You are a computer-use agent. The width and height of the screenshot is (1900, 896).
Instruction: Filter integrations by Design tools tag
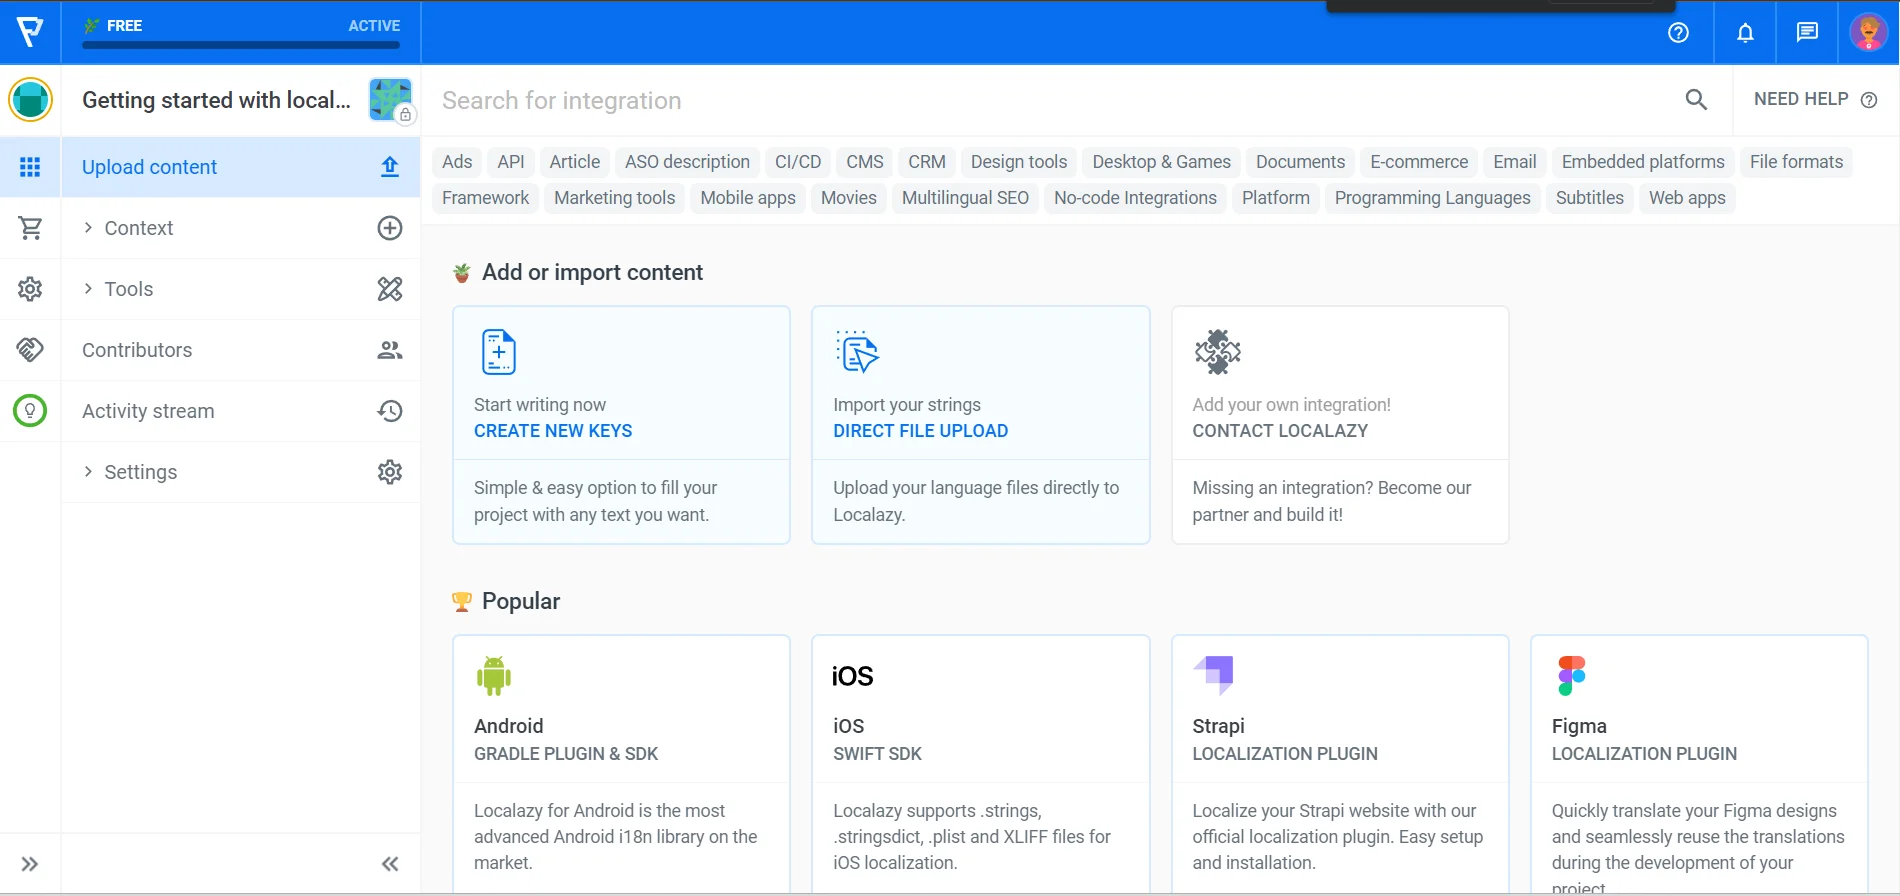(x=1019, y=162)
